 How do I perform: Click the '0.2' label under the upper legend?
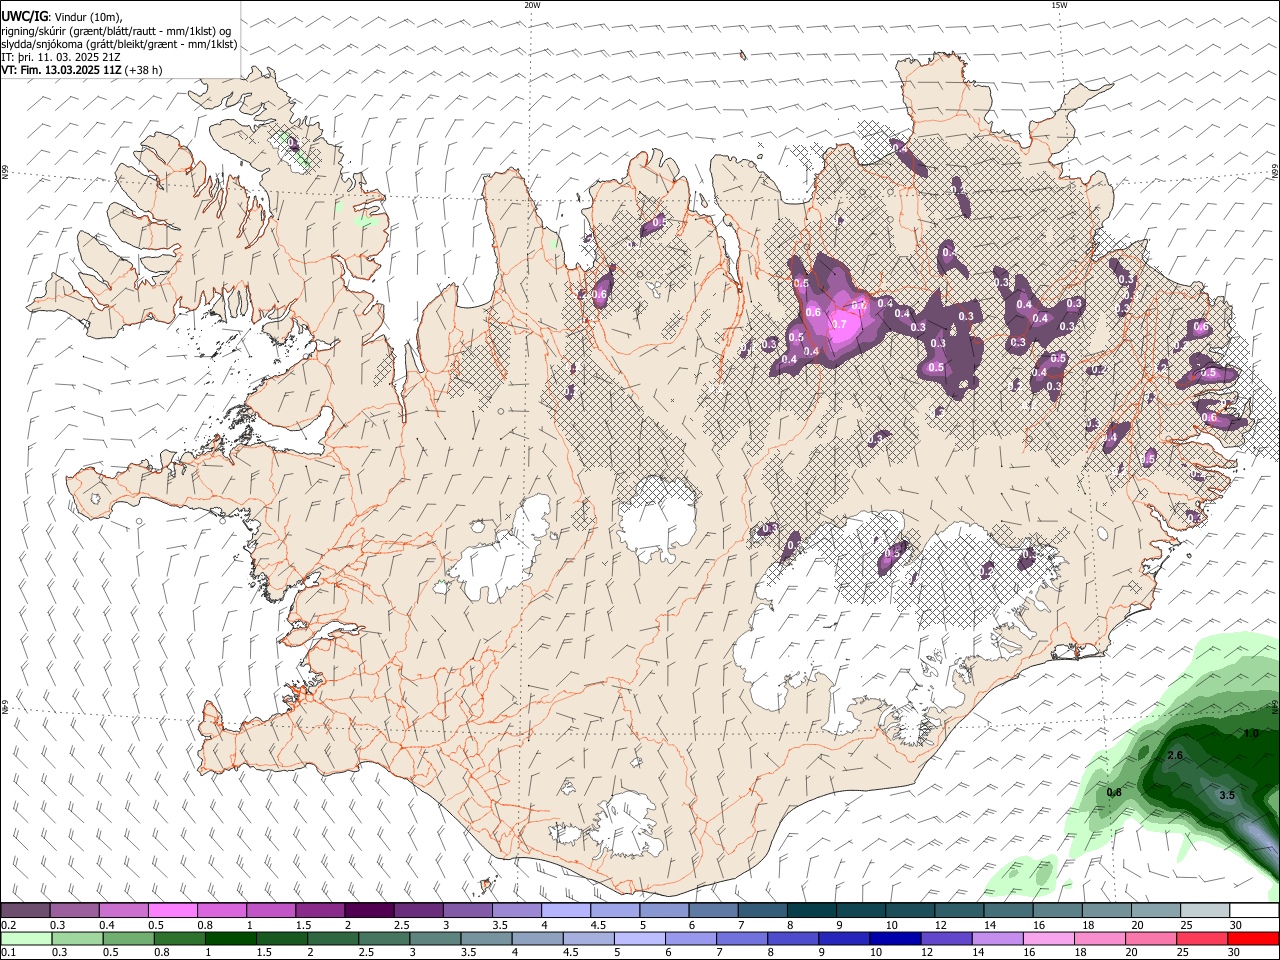click(7, 925)
